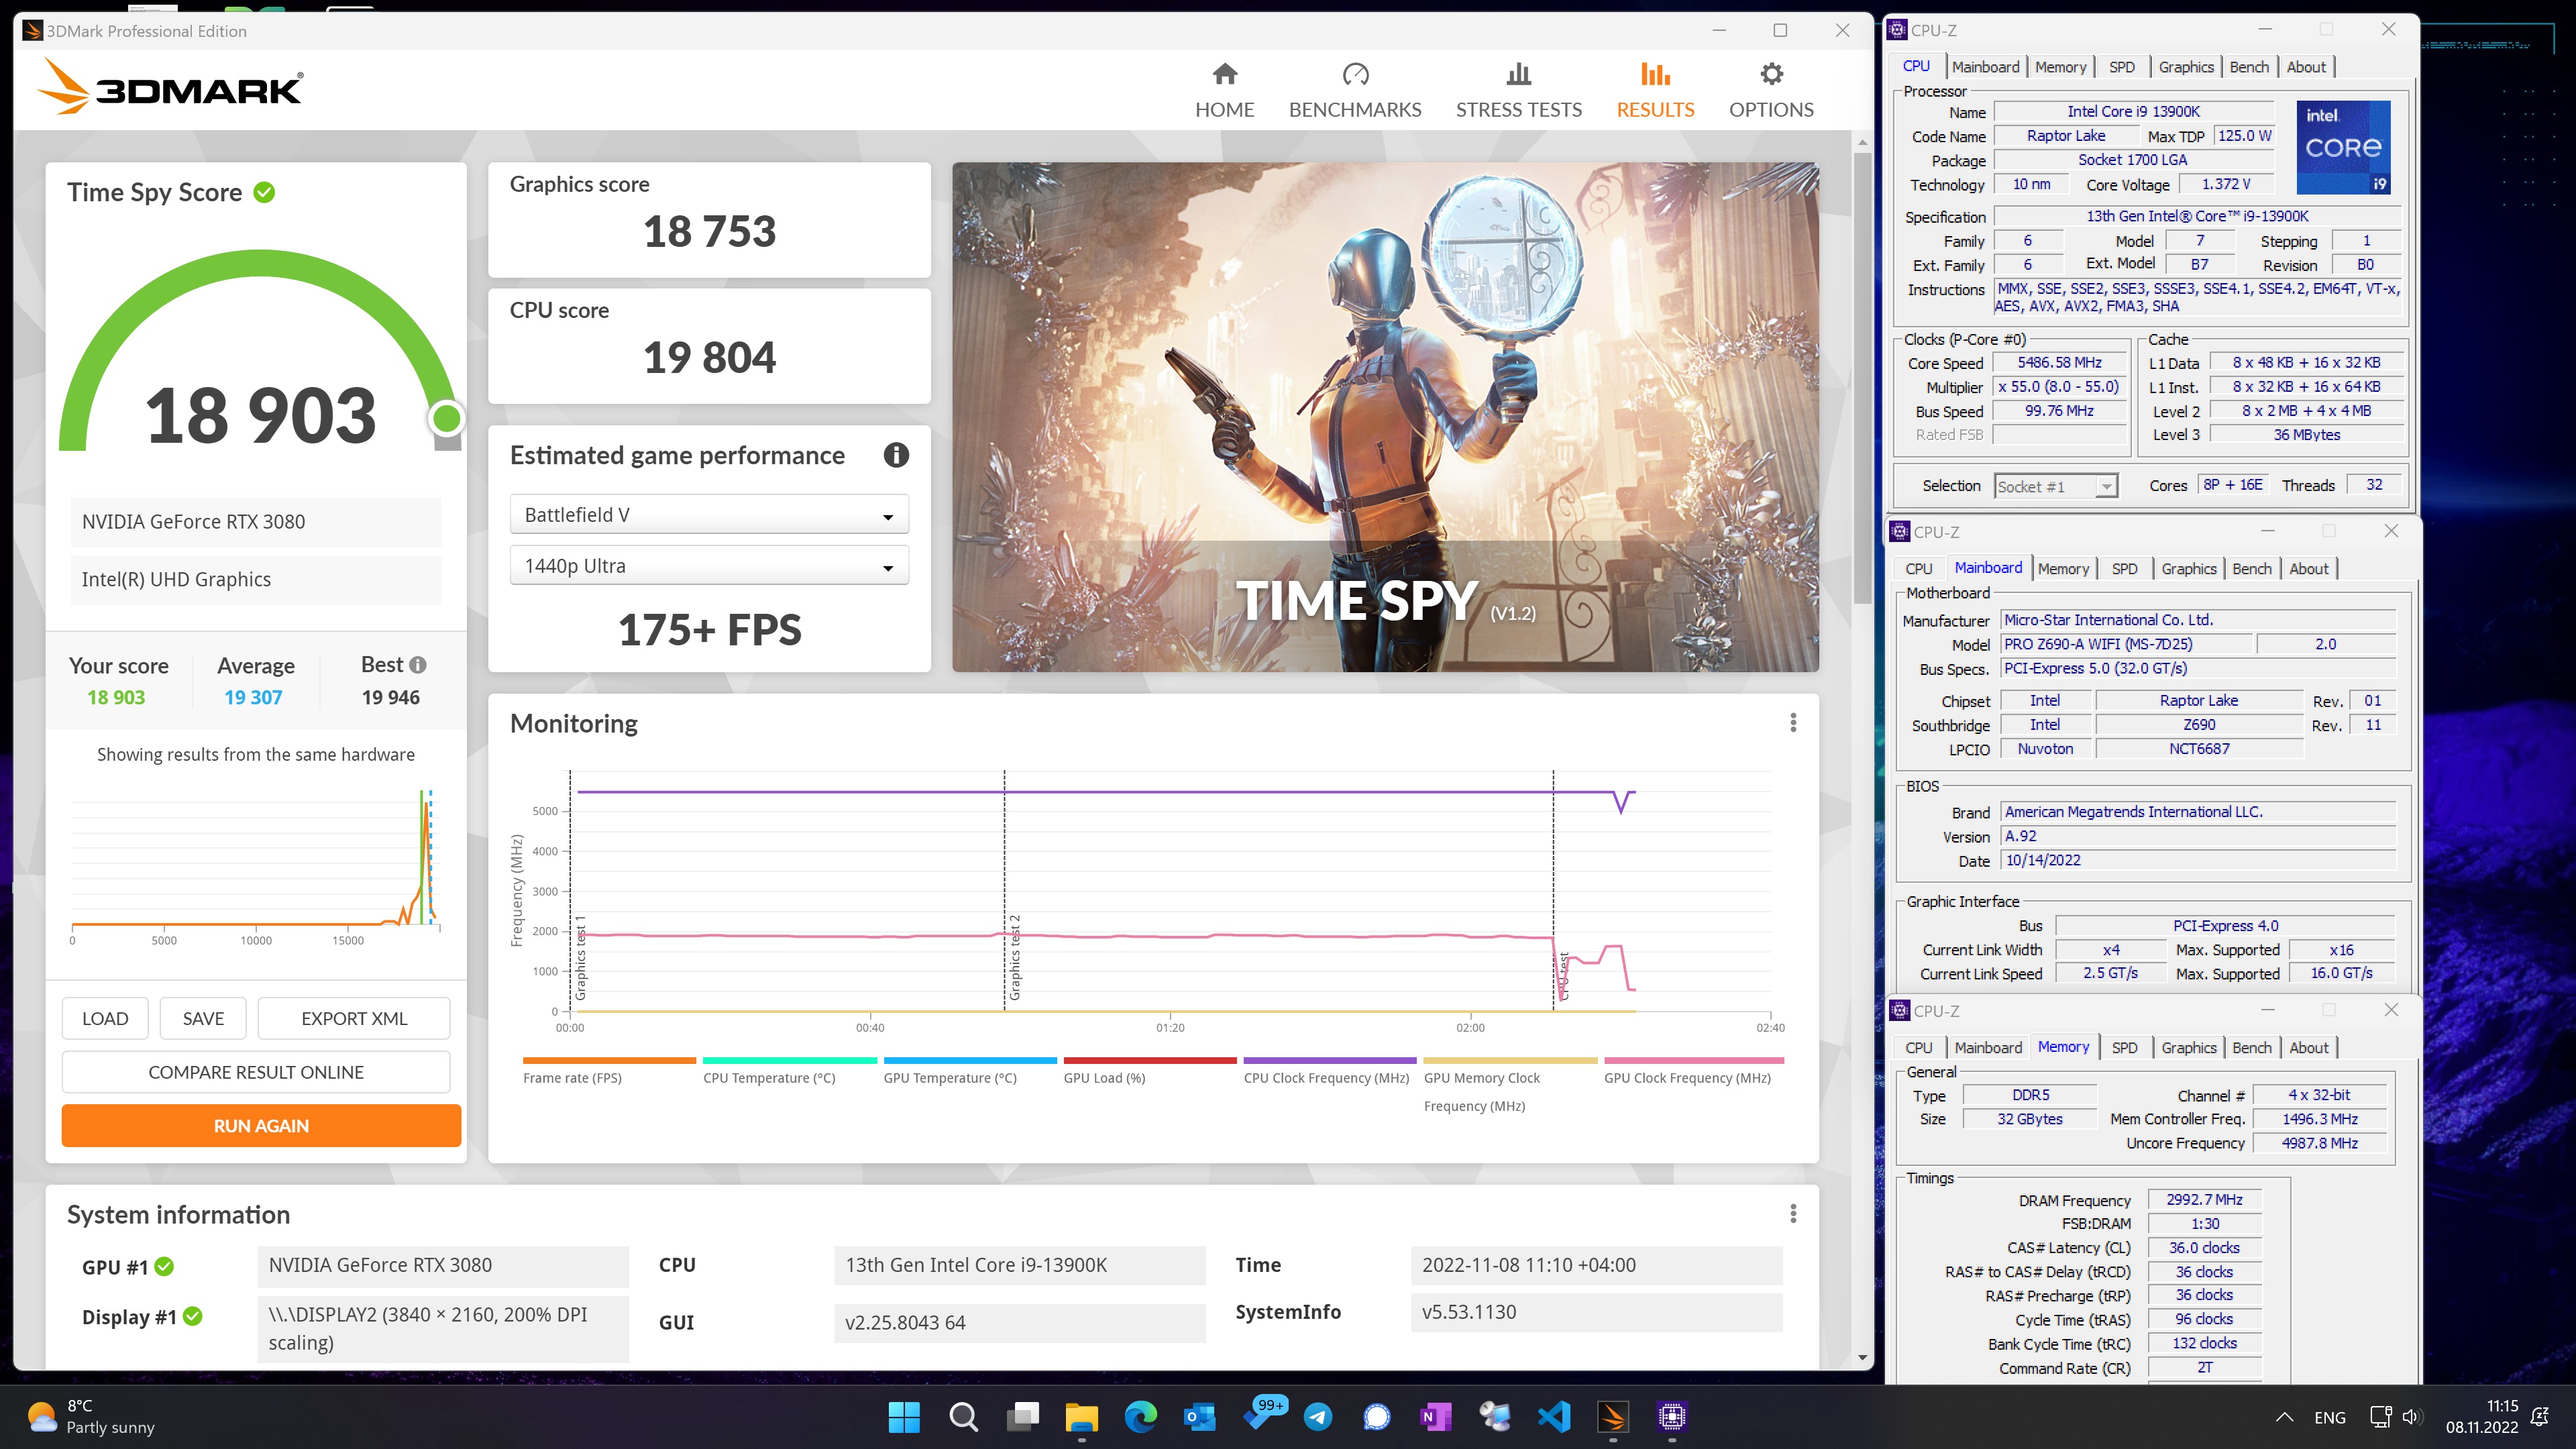The height and width of the screenshot is (1449, 2576).
Task: Click the Best score info icon
Action: click(x=418, y=665)
